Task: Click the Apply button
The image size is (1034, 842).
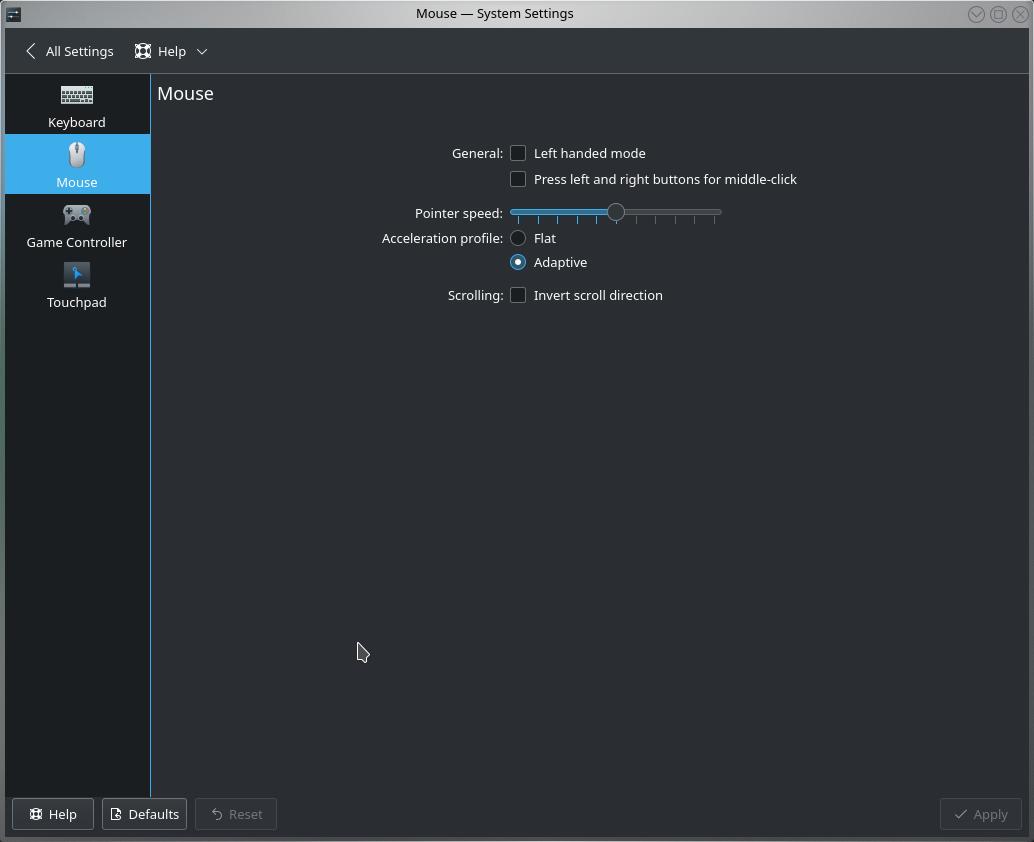Action: 981,814
